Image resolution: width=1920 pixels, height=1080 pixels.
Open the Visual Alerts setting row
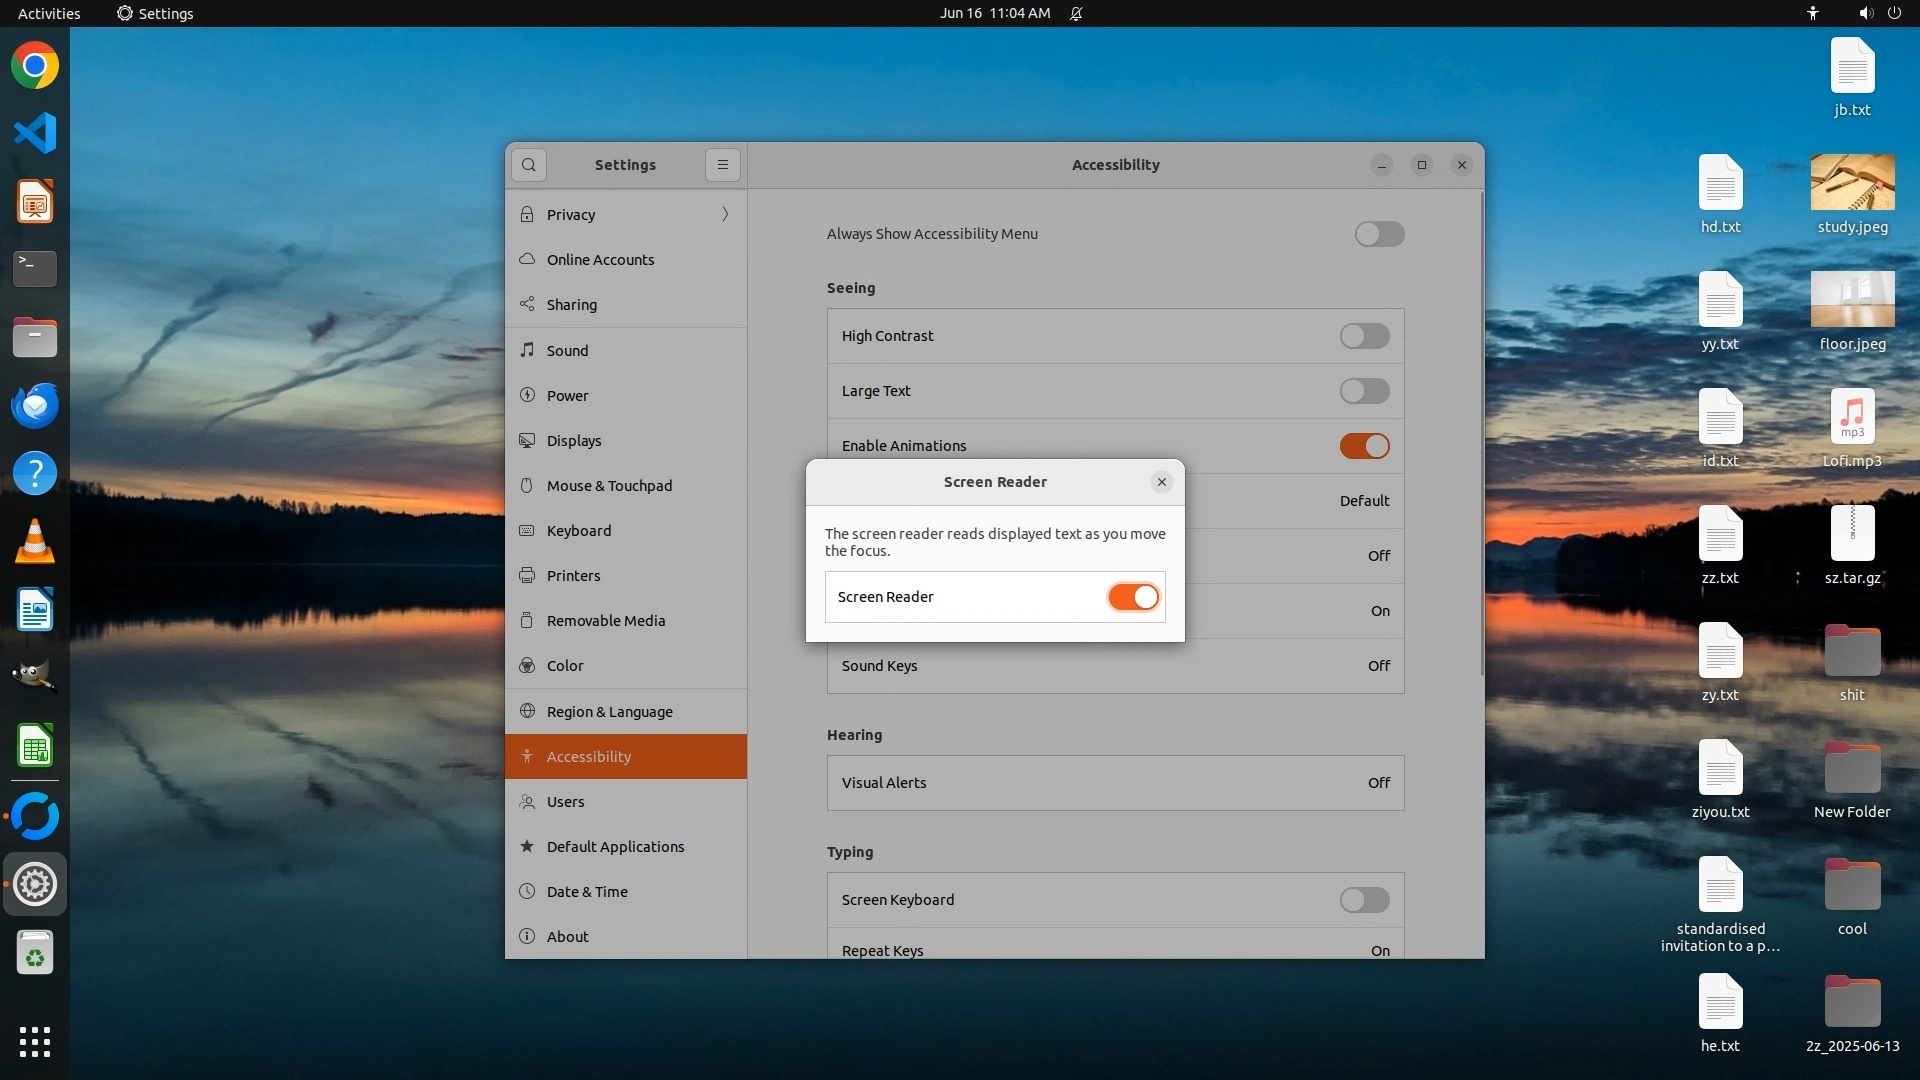click(x=1115, y=783)
